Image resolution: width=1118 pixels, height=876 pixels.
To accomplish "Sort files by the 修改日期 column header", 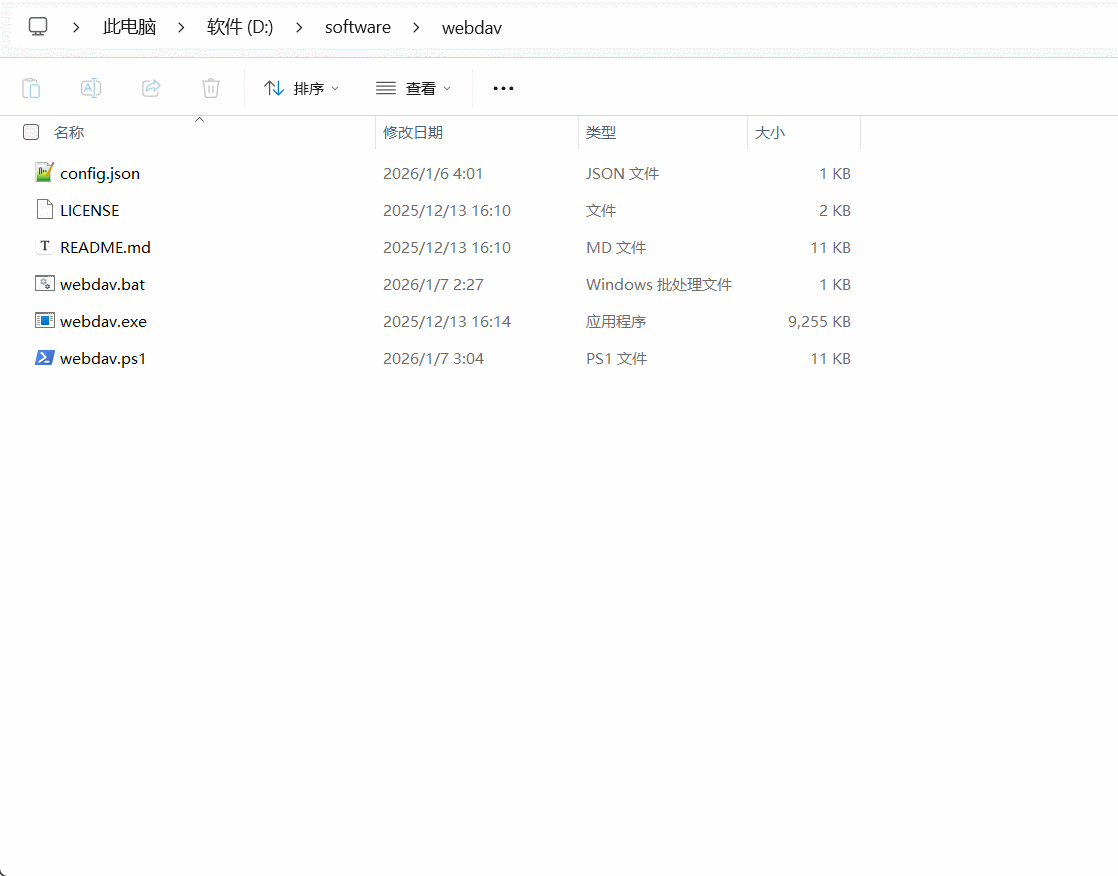I will coord(413,133).
